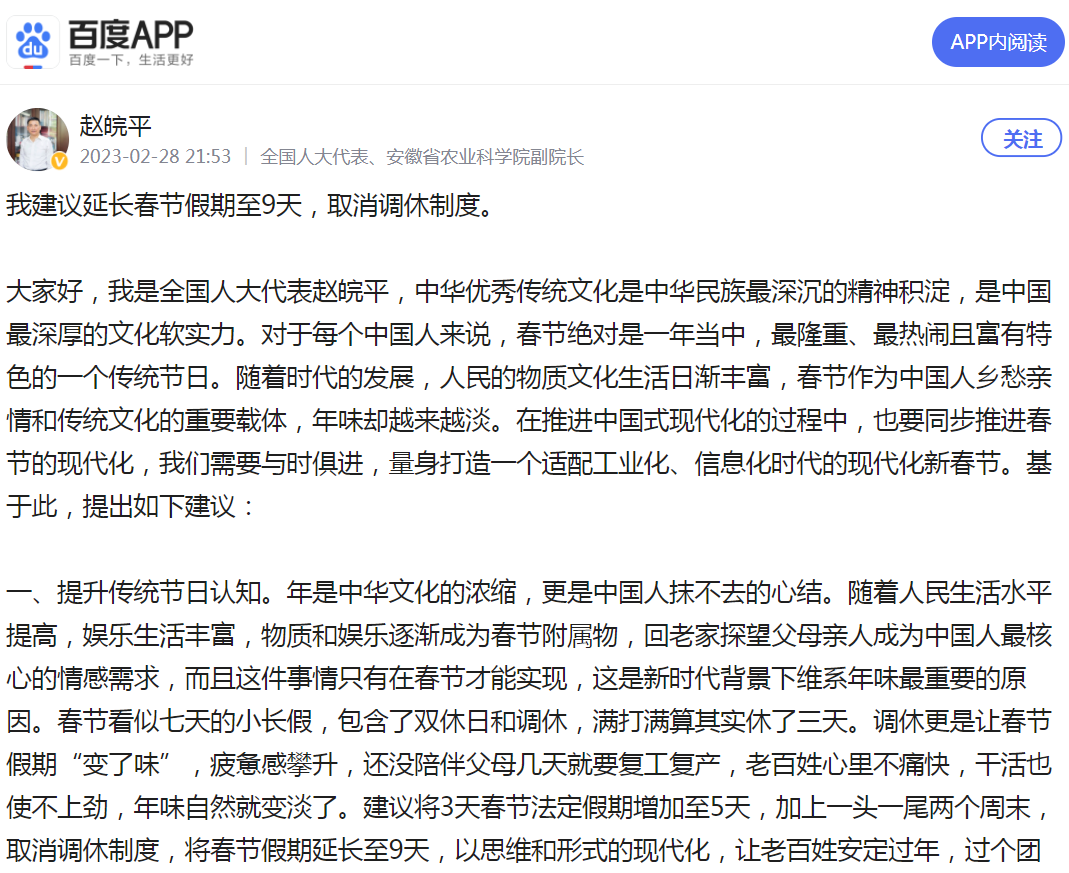Image resolution: width=1069 pixels, height=873 pixels.
Task: Follow the author with 关注 button
Action: tap(1021, 139)
